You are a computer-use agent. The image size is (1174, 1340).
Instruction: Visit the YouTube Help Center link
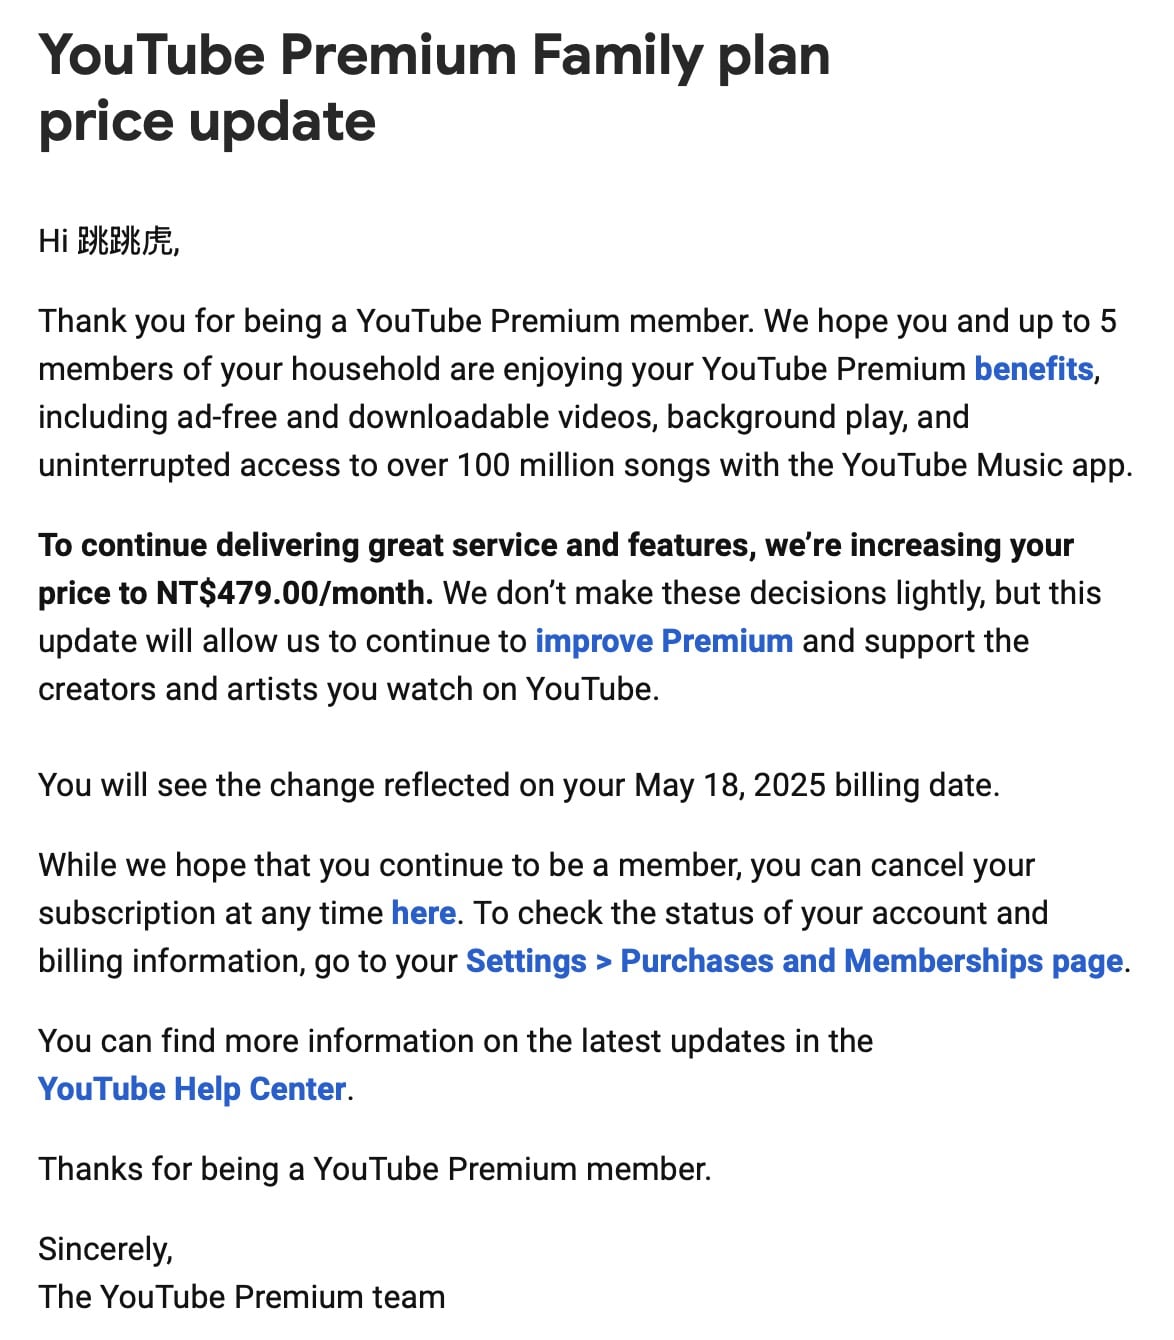pyautogui.click(x=192, y=1089)
